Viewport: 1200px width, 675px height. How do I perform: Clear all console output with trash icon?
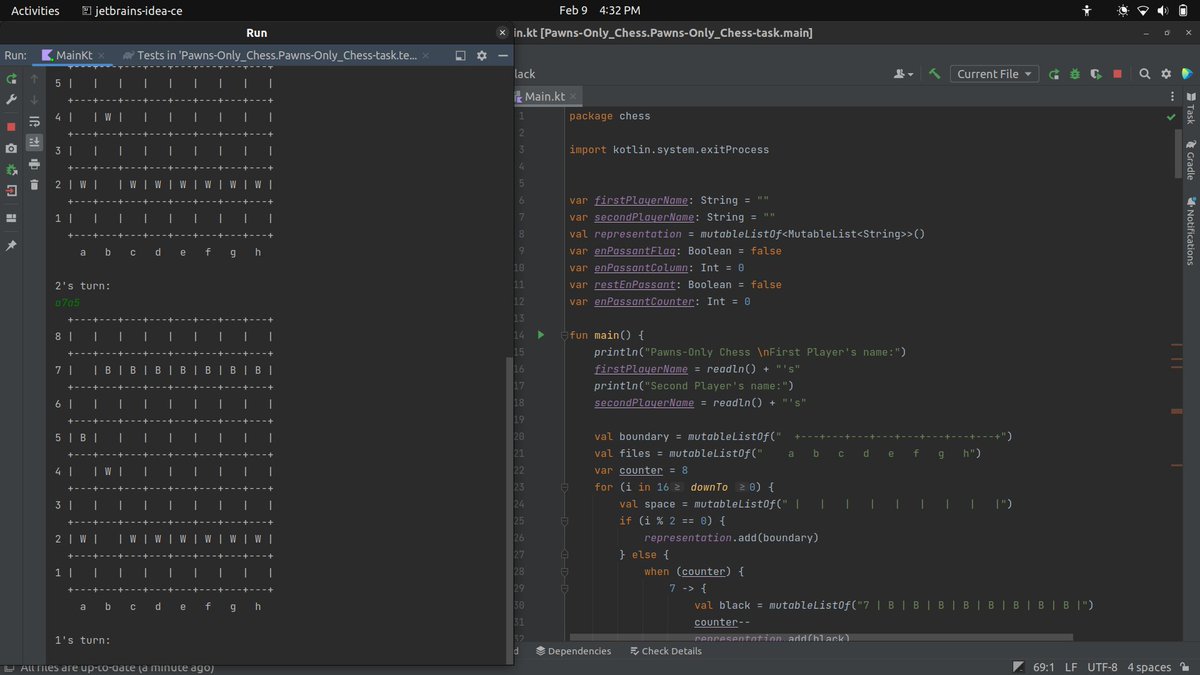34,185
